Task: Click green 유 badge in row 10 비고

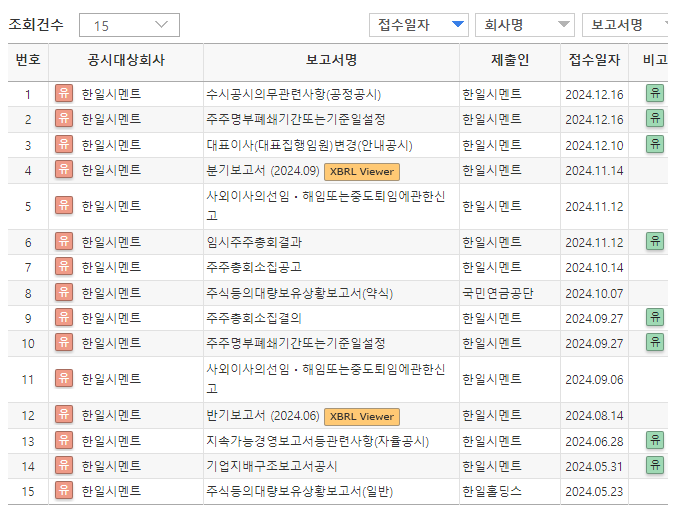Action: 655,342
